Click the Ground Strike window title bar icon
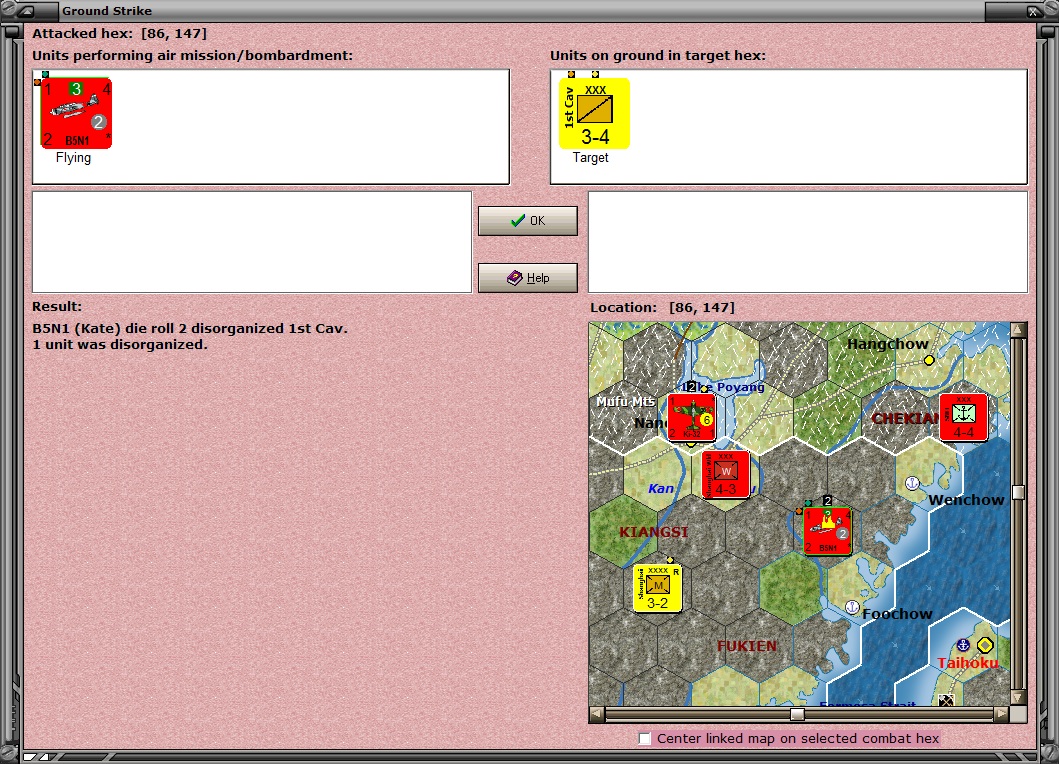This screenshot has width=1059, height=764. pos(28,11)
